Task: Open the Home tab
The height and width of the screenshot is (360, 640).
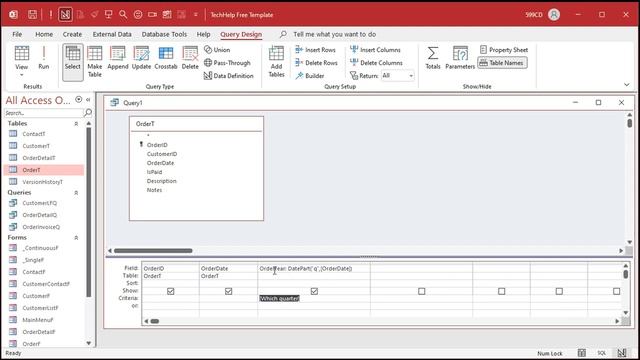Action: click(44, 34)
